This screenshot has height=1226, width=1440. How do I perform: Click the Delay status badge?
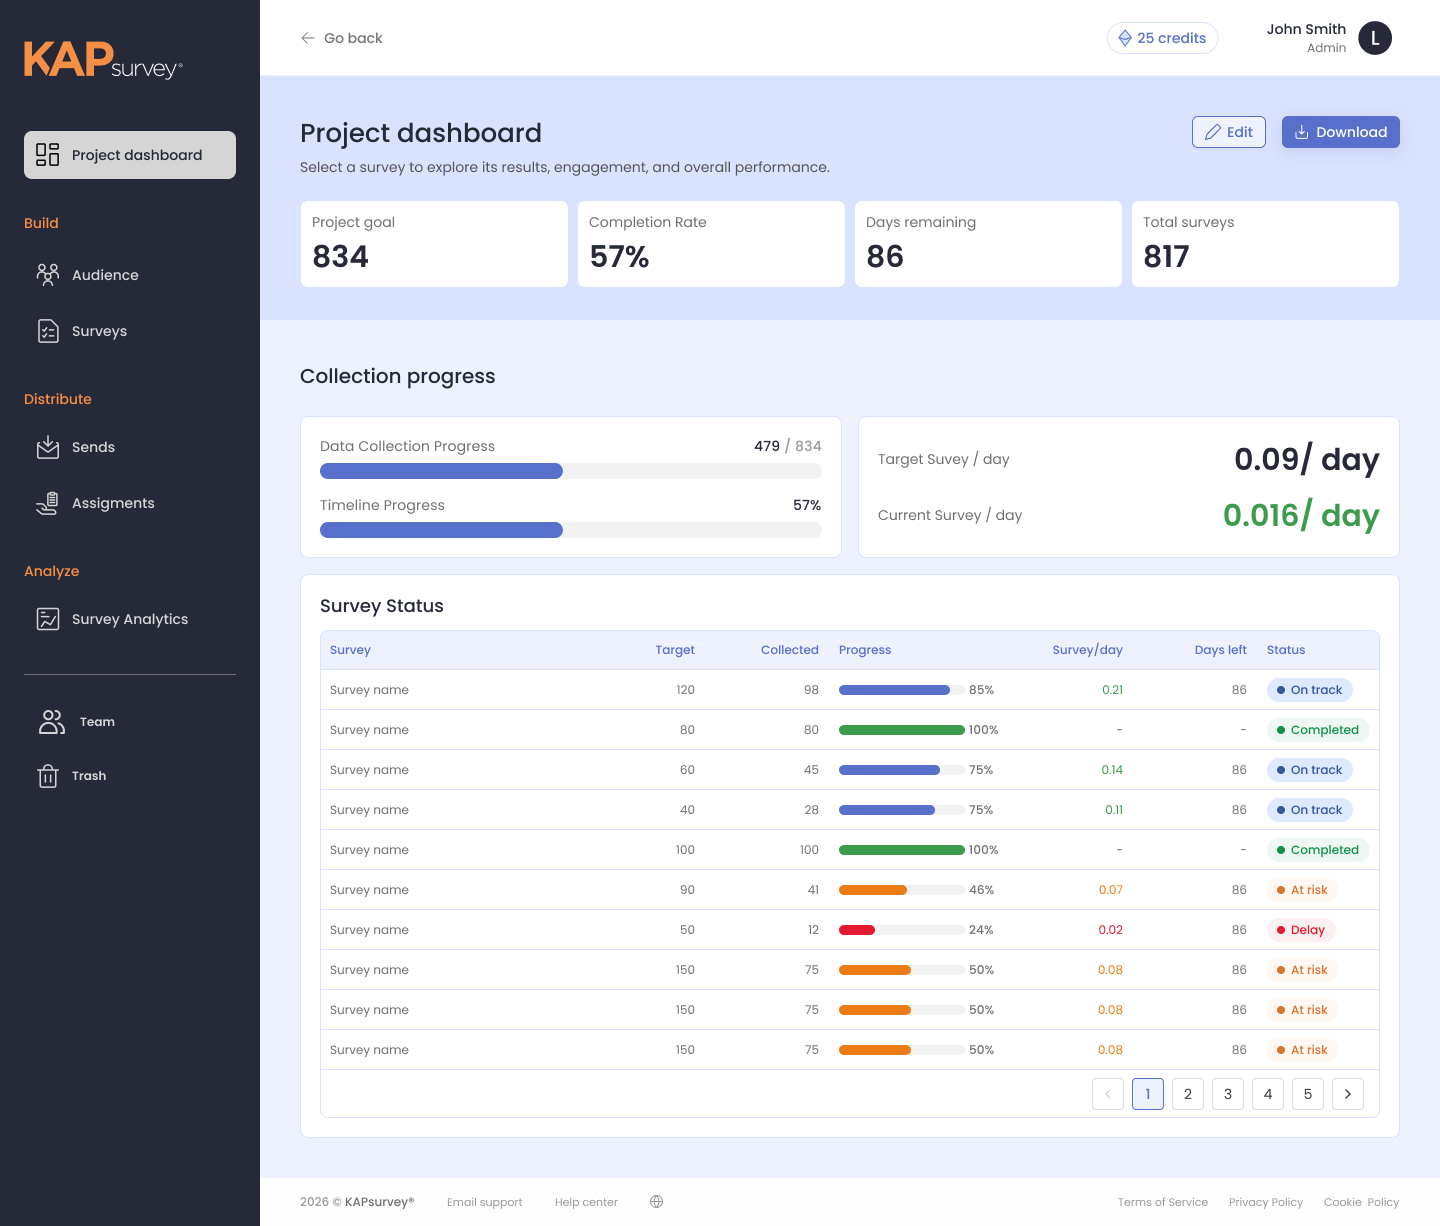[1301, 930]
